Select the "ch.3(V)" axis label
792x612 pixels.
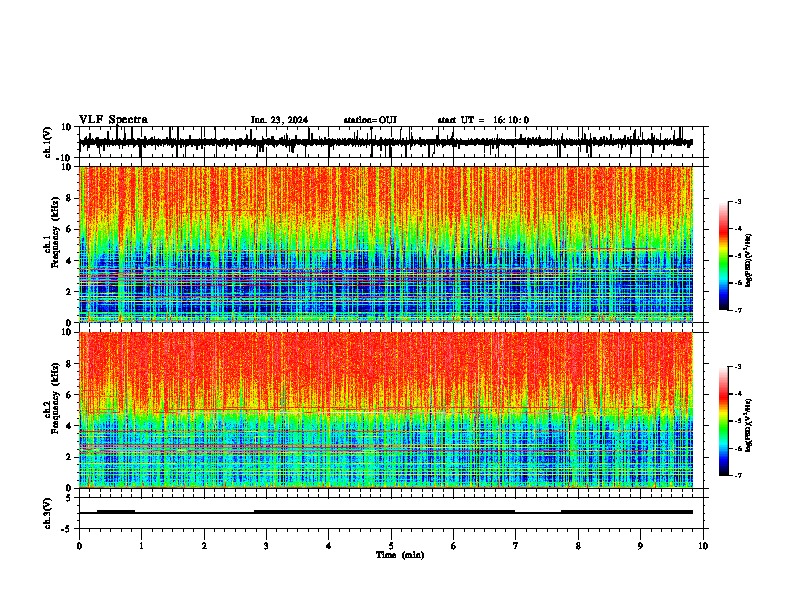tap(48, 513)
